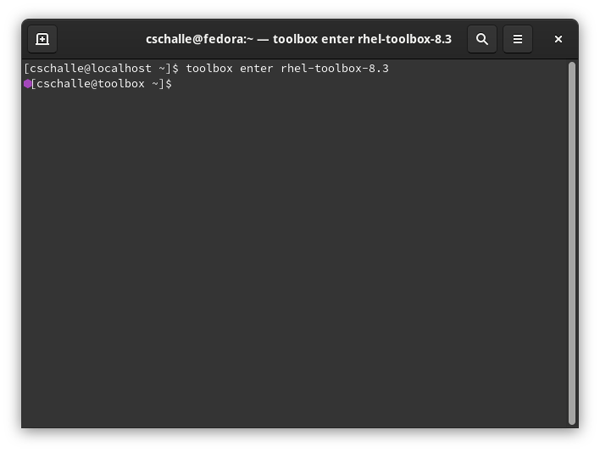Click 'toolbox' at the start of the command
Image resolution: width=600 pixels, height=452 pixels.
[210, 68]
